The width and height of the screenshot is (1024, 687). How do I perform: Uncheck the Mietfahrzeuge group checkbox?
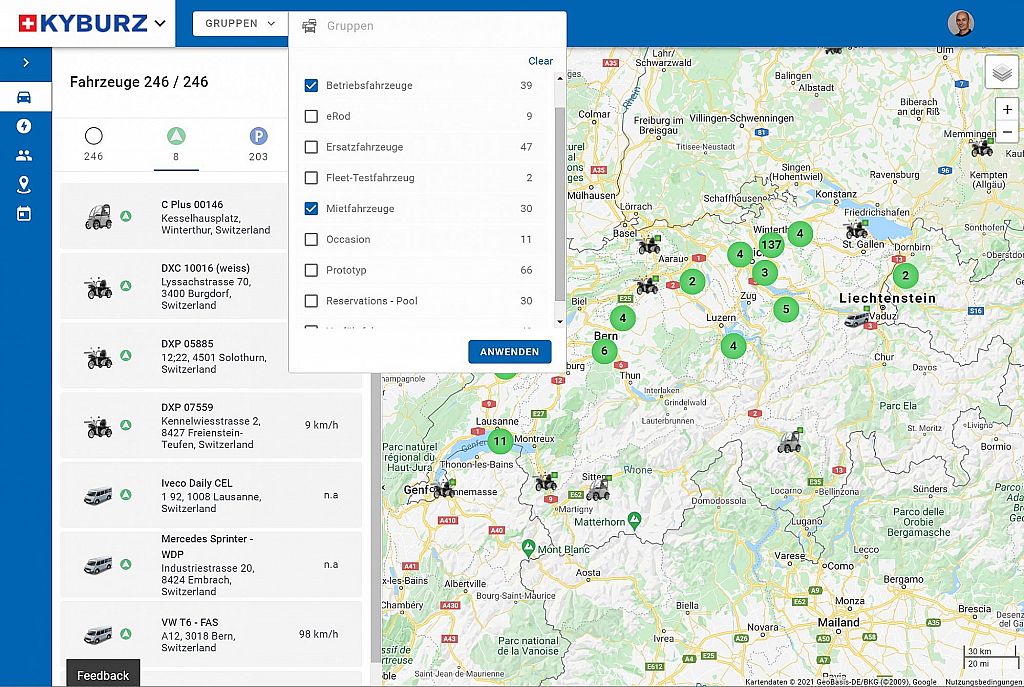(x=311, y=209)
